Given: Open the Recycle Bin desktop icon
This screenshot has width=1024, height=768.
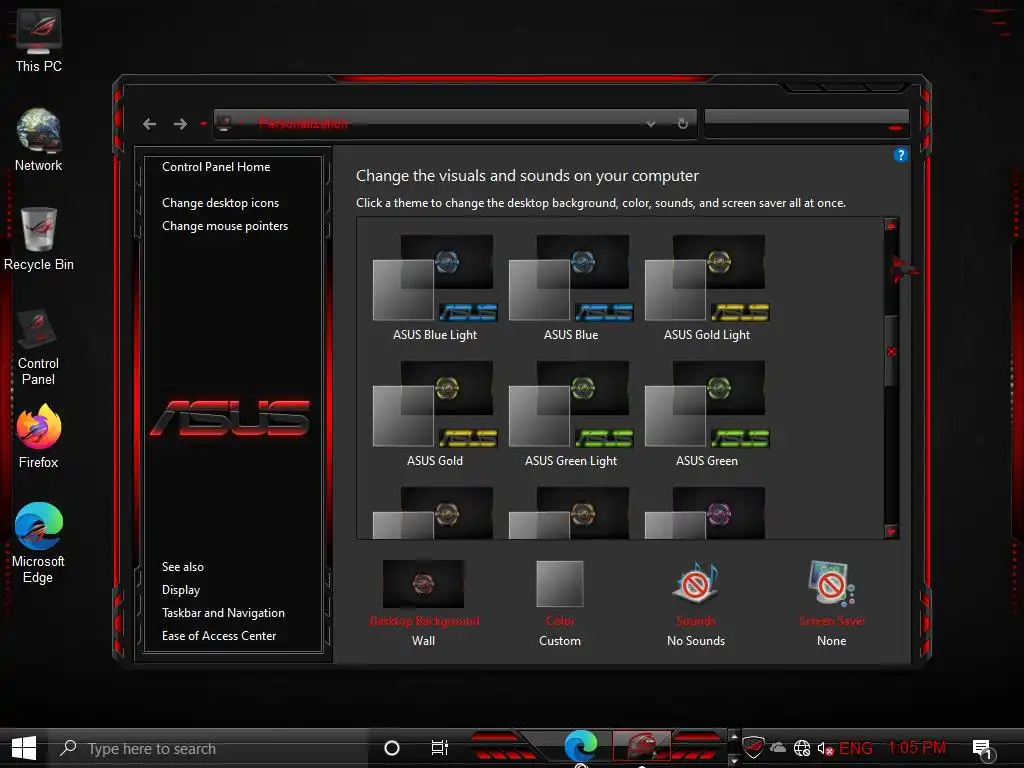Looking at the screenshot, I should [x=39, y=239].
